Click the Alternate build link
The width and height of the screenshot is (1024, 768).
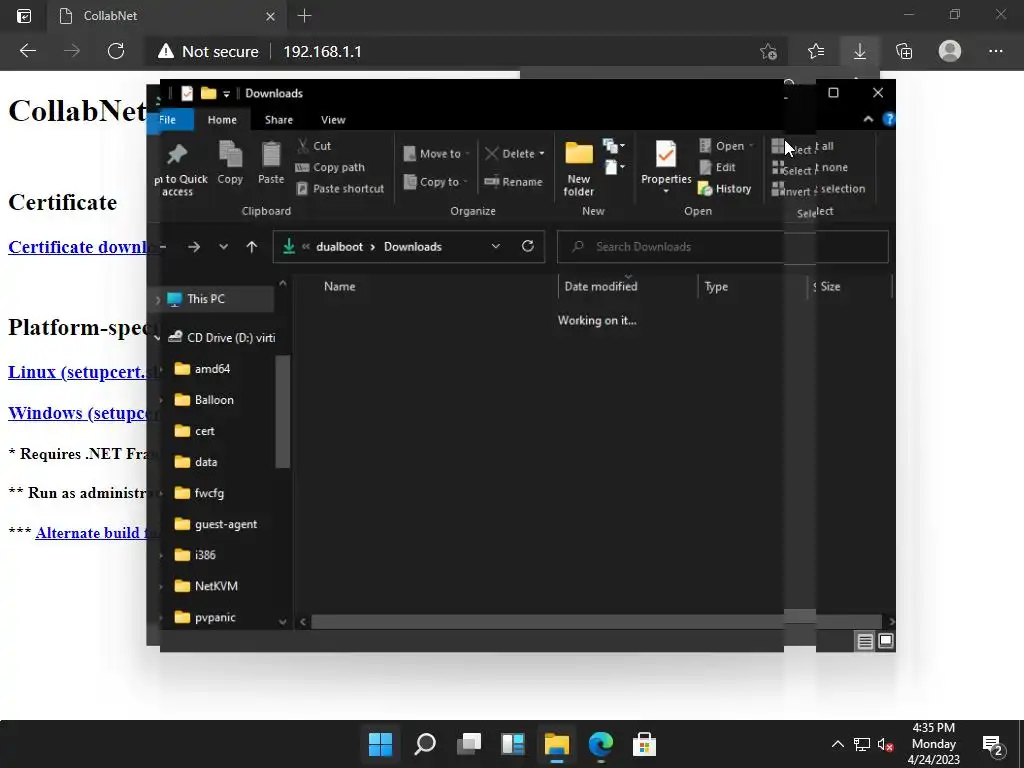97,533
